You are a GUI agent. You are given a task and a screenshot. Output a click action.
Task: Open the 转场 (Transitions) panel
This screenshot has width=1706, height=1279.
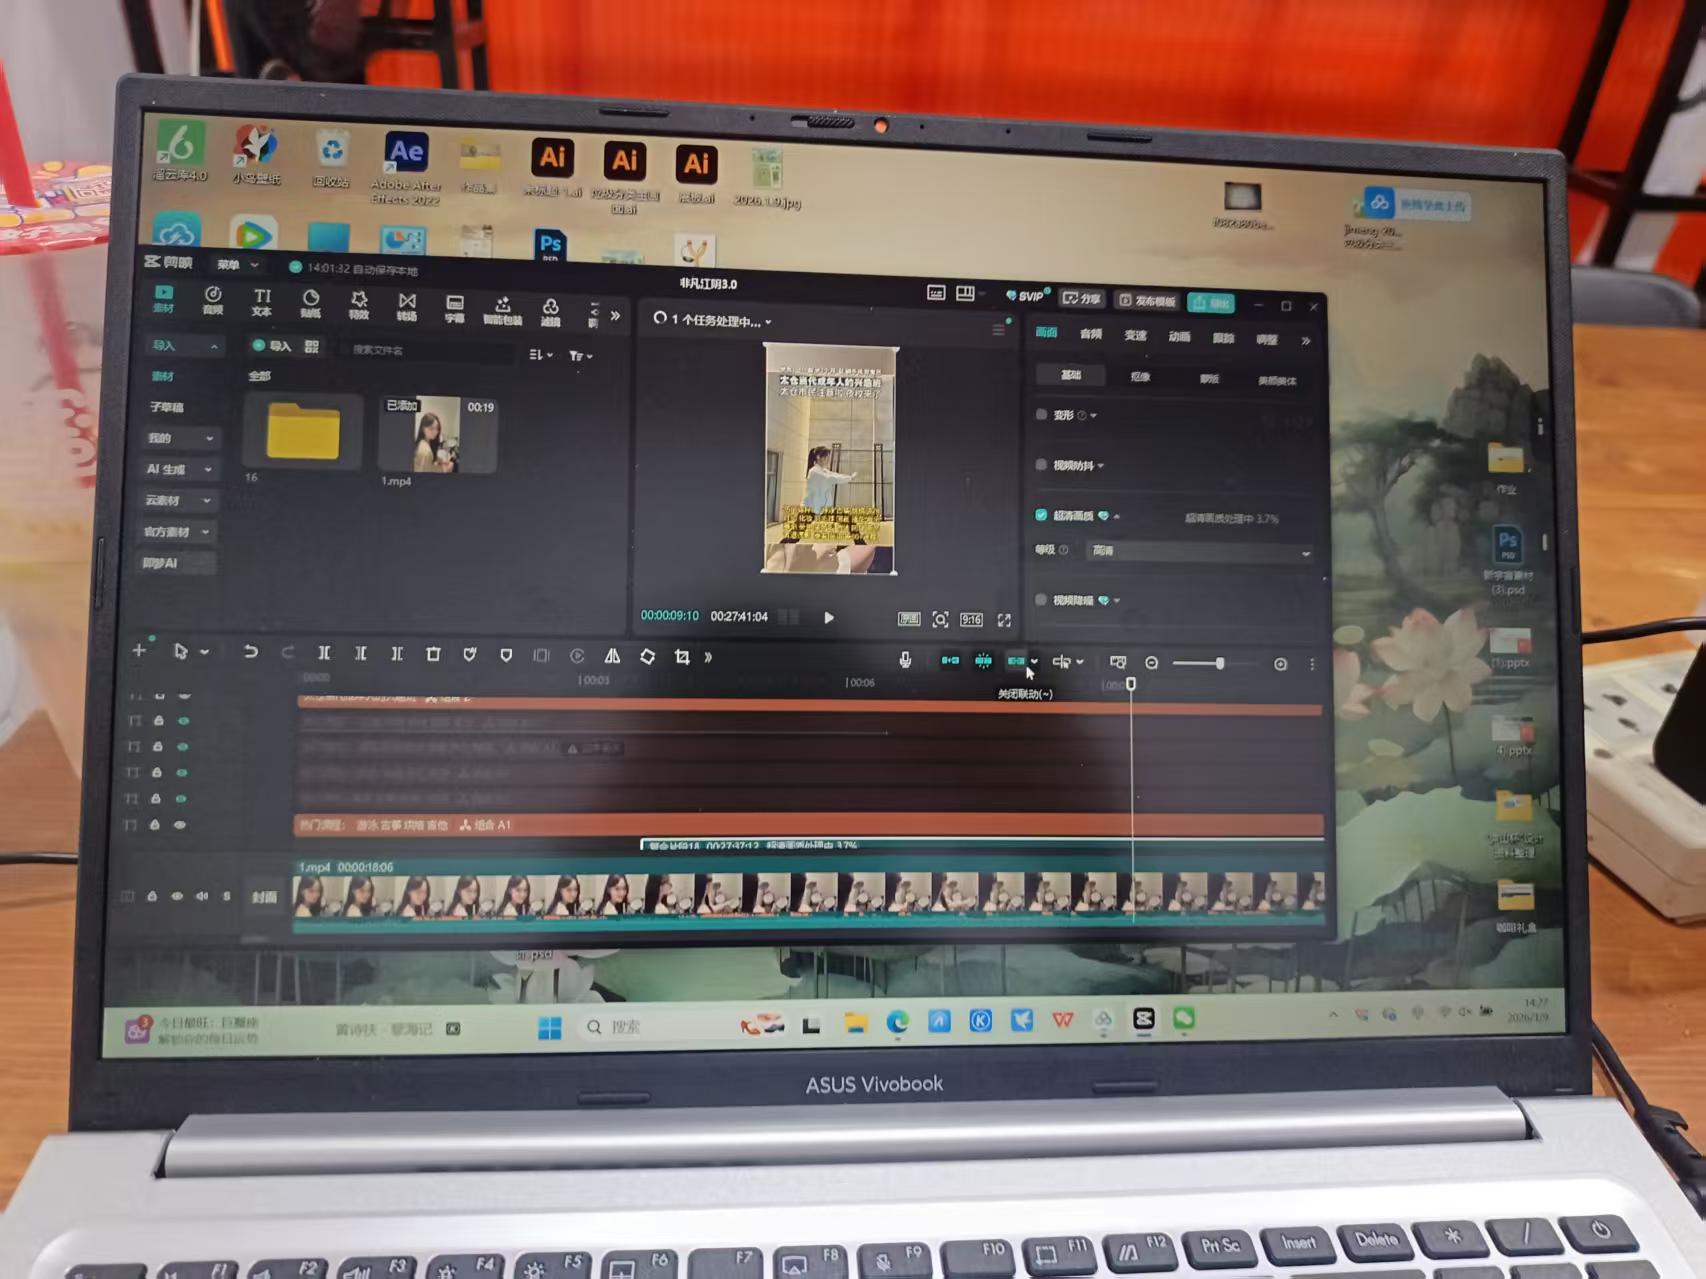point(407,306)
